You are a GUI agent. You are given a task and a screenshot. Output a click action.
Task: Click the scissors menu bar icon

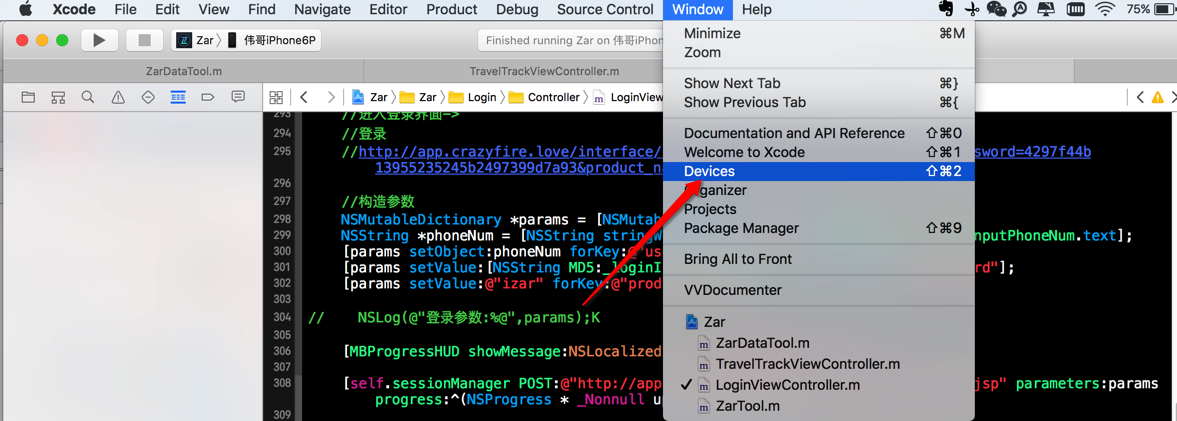pos(971,10)
